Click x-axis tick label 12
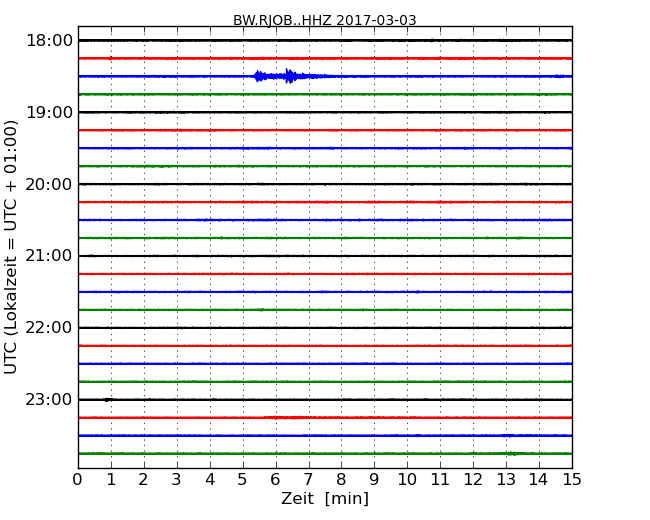This screenshot has width=650, height=520. [473, 480]
